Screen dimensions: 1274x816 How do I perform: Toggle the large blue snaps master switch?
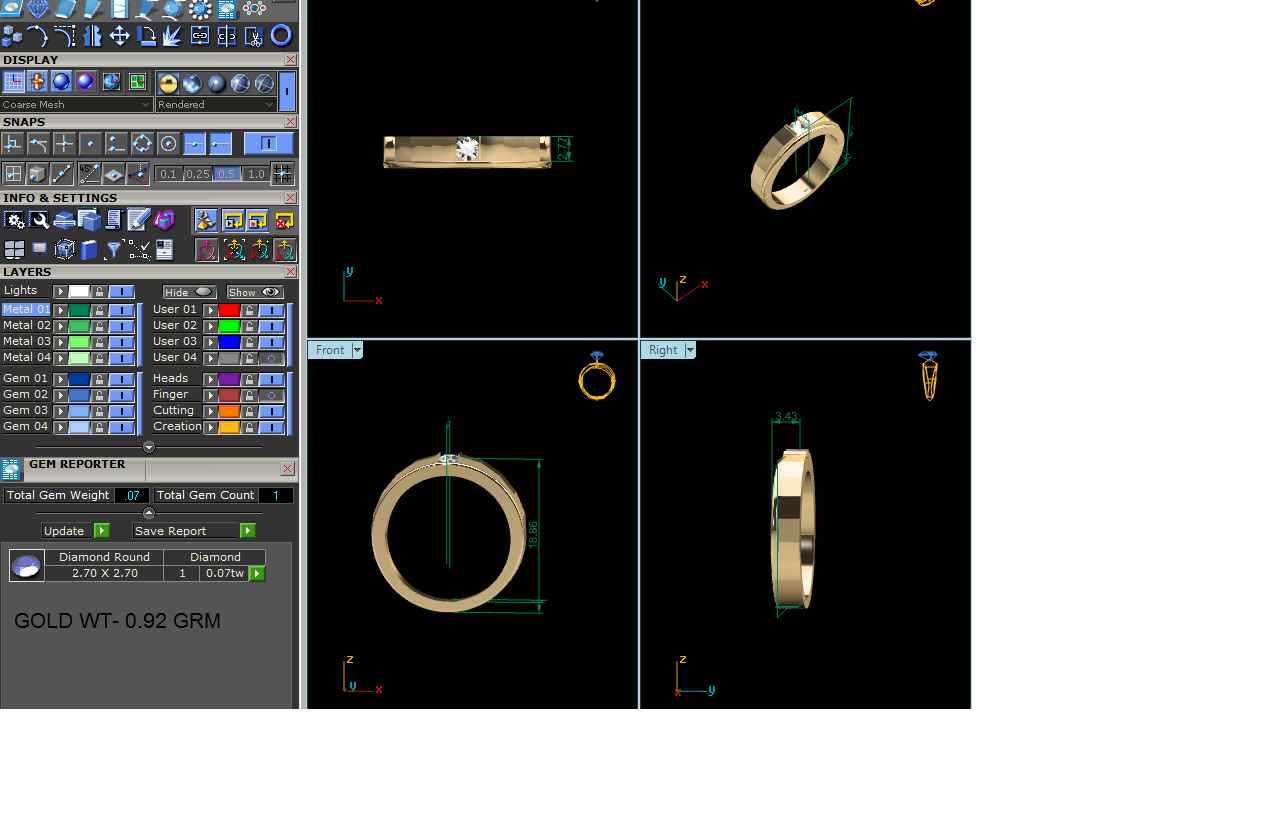[x=267, y=144]
